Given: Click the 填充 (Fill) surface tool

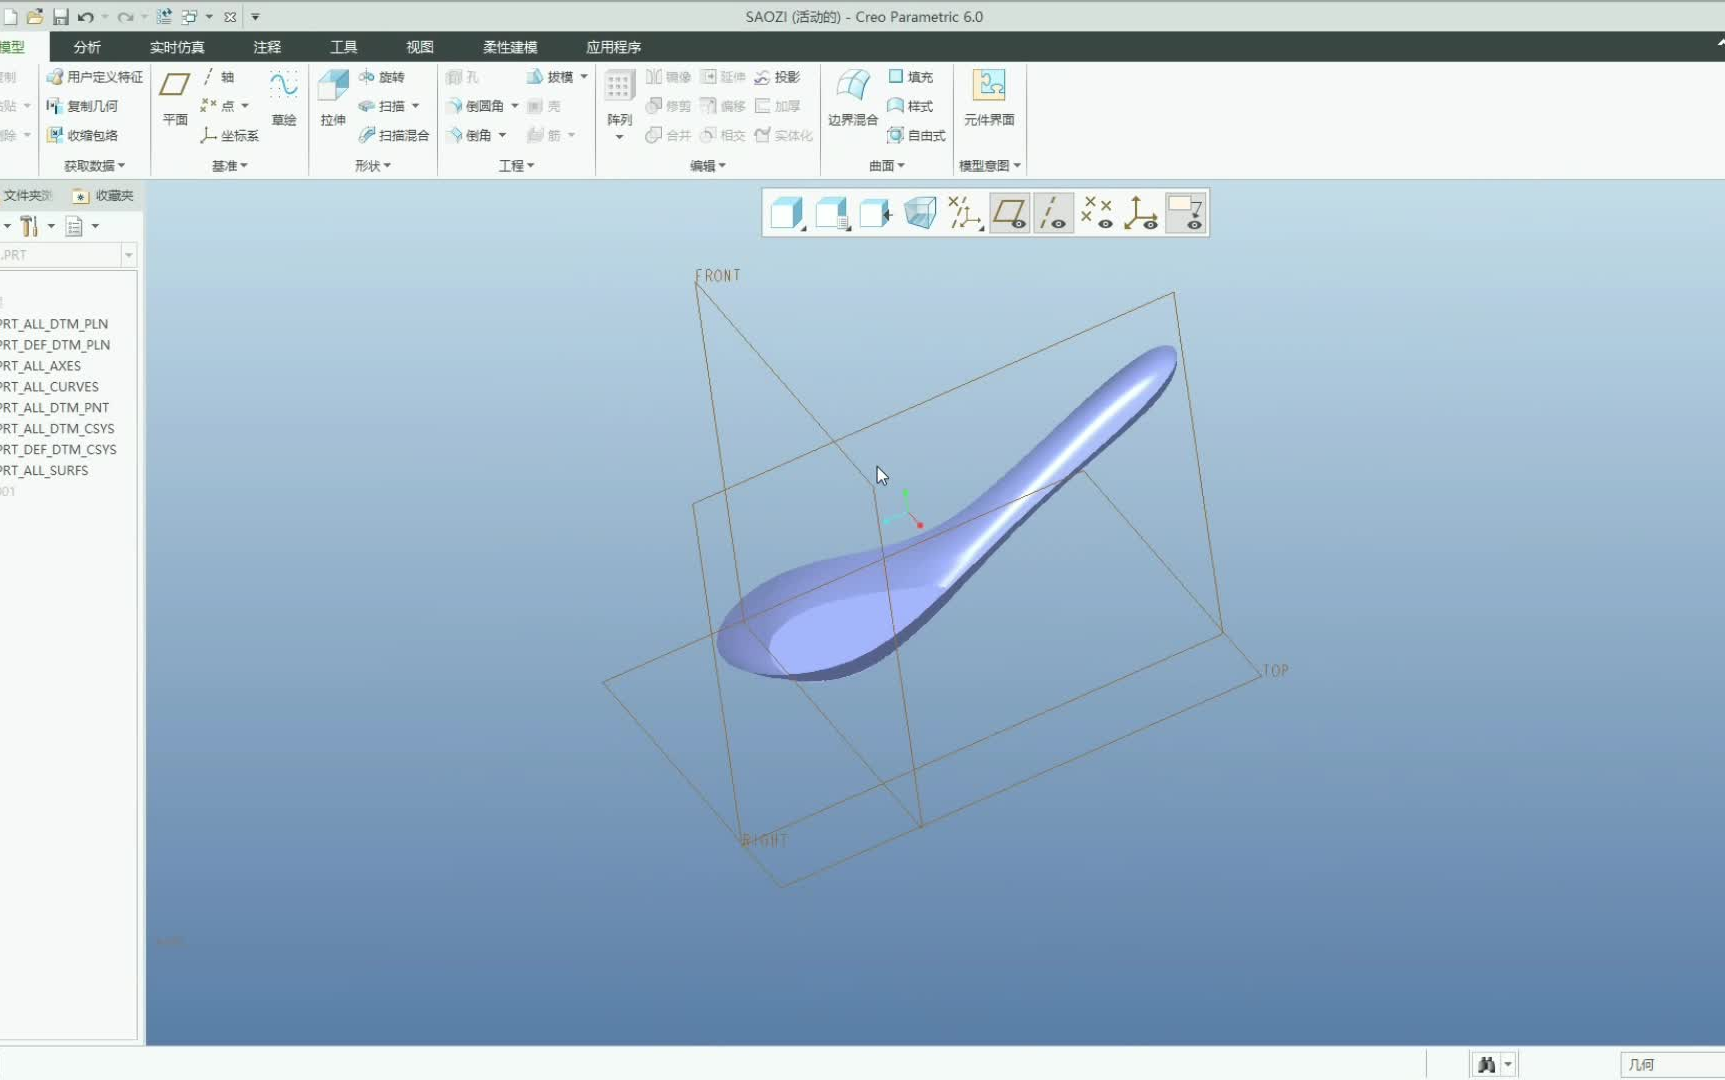Looking at the screenshot, I should [x=910, y=76].
